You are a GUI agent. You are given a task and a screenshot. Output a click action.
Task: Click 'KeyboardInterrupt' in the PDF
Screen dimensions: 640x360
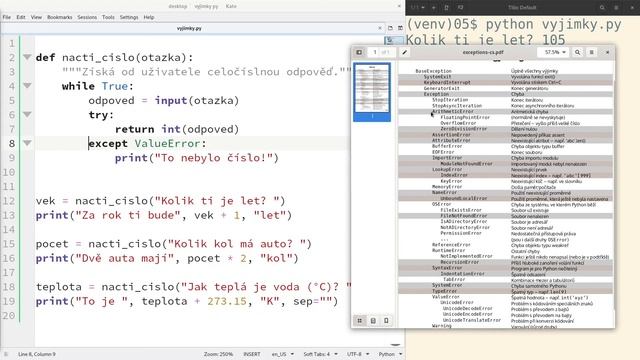pyautogui.click(x=447, y=82)
